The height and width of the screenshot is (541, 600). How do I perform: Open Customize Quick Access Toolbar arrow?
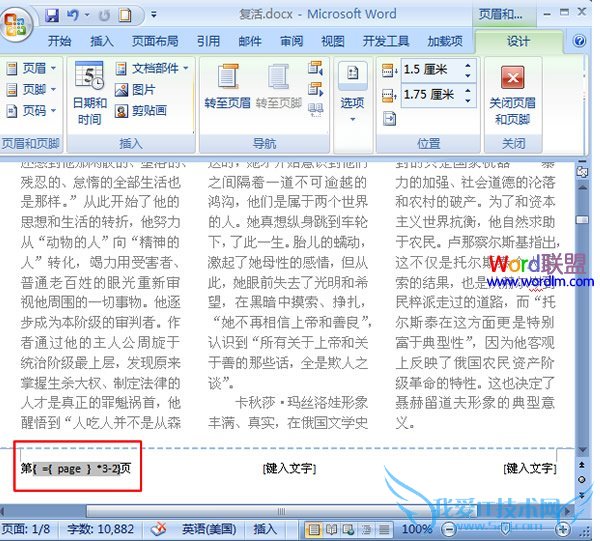(154, 15)
